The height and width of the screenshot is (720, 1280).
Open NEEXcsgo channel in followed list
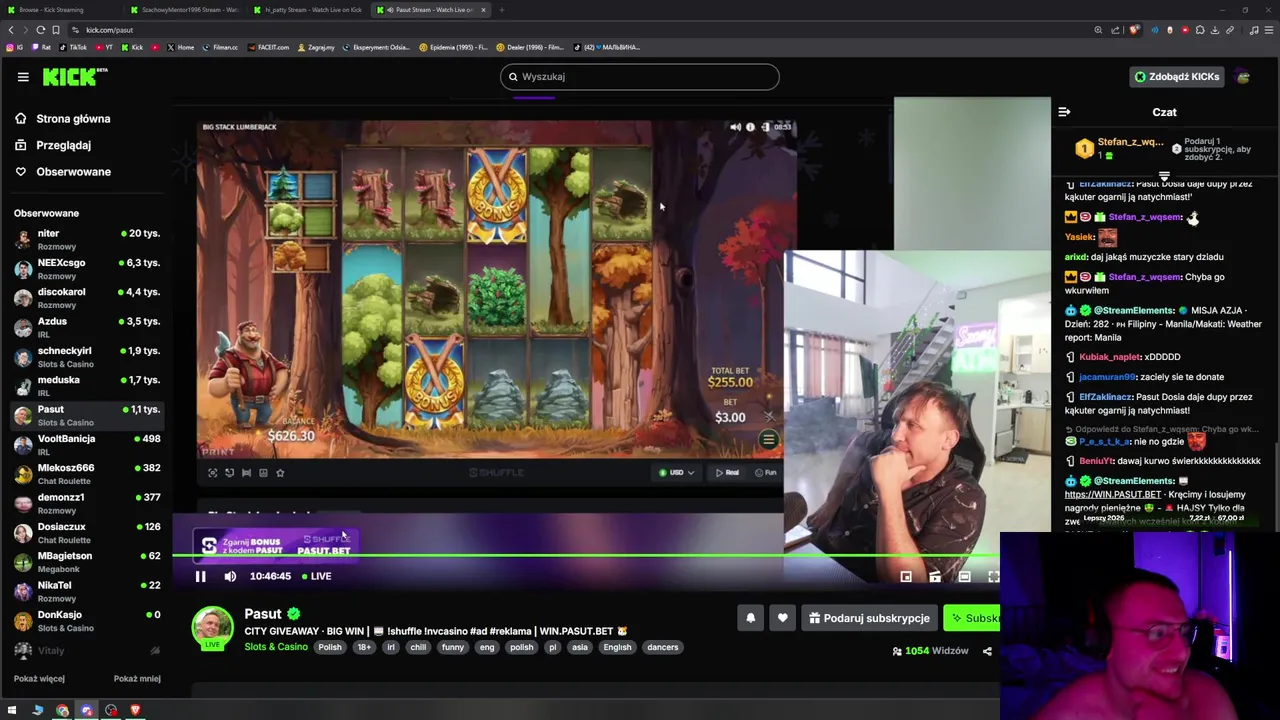click(85, 268)
